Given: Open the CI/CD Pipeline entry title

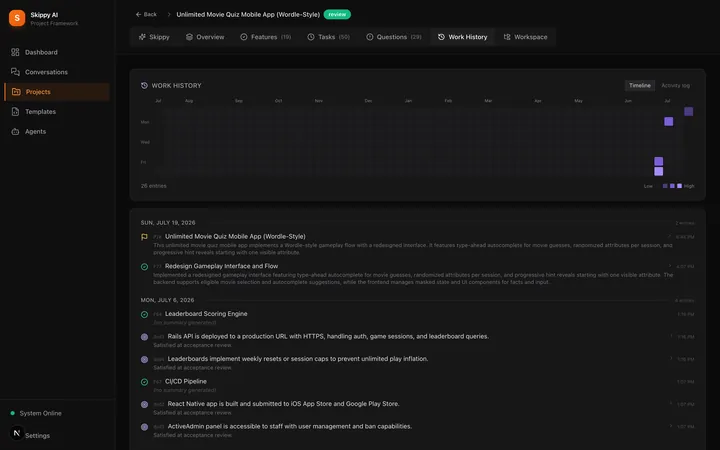Looking at the screenshot, I should coord(186,381).
